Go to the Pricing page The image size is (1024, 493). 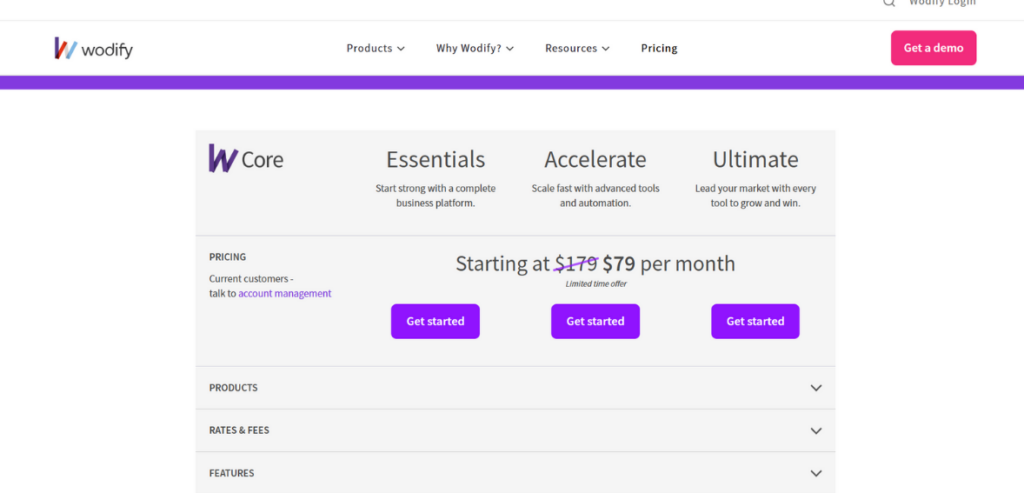coord(659,48)
